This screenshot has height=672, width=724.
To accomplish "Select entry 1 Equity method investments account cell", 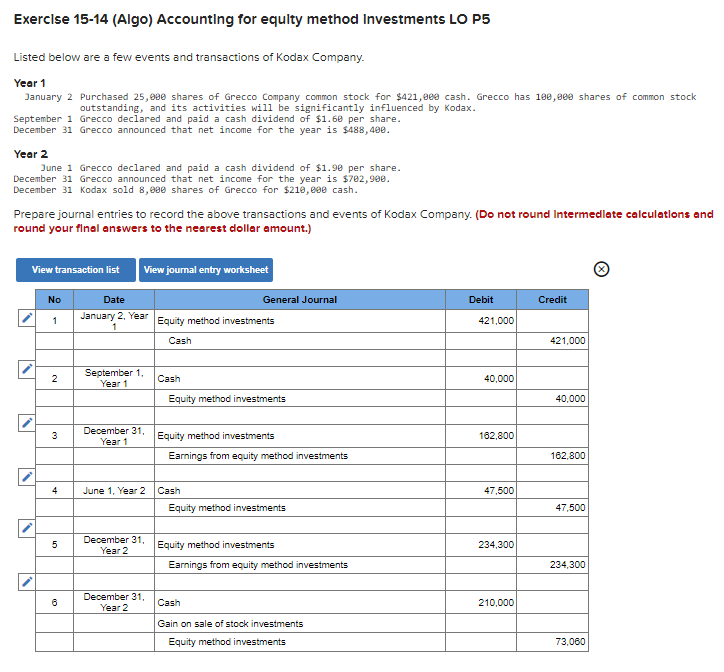I will (x=300, y=321).
